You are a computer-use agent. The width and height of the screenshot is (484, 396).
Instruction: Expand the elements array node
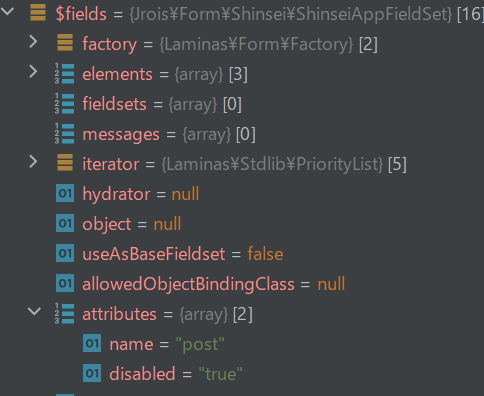pyautogui.click(x=33, y=72)
